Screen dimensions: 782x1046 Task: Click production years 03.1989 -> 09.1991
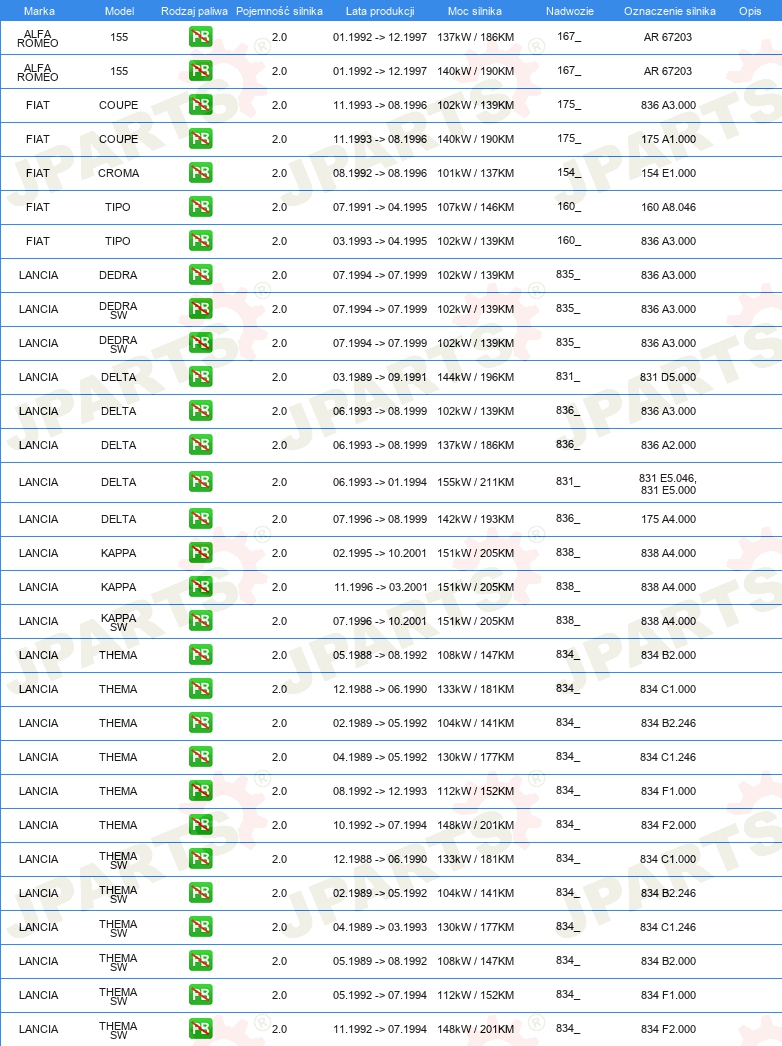pos(380,377)
